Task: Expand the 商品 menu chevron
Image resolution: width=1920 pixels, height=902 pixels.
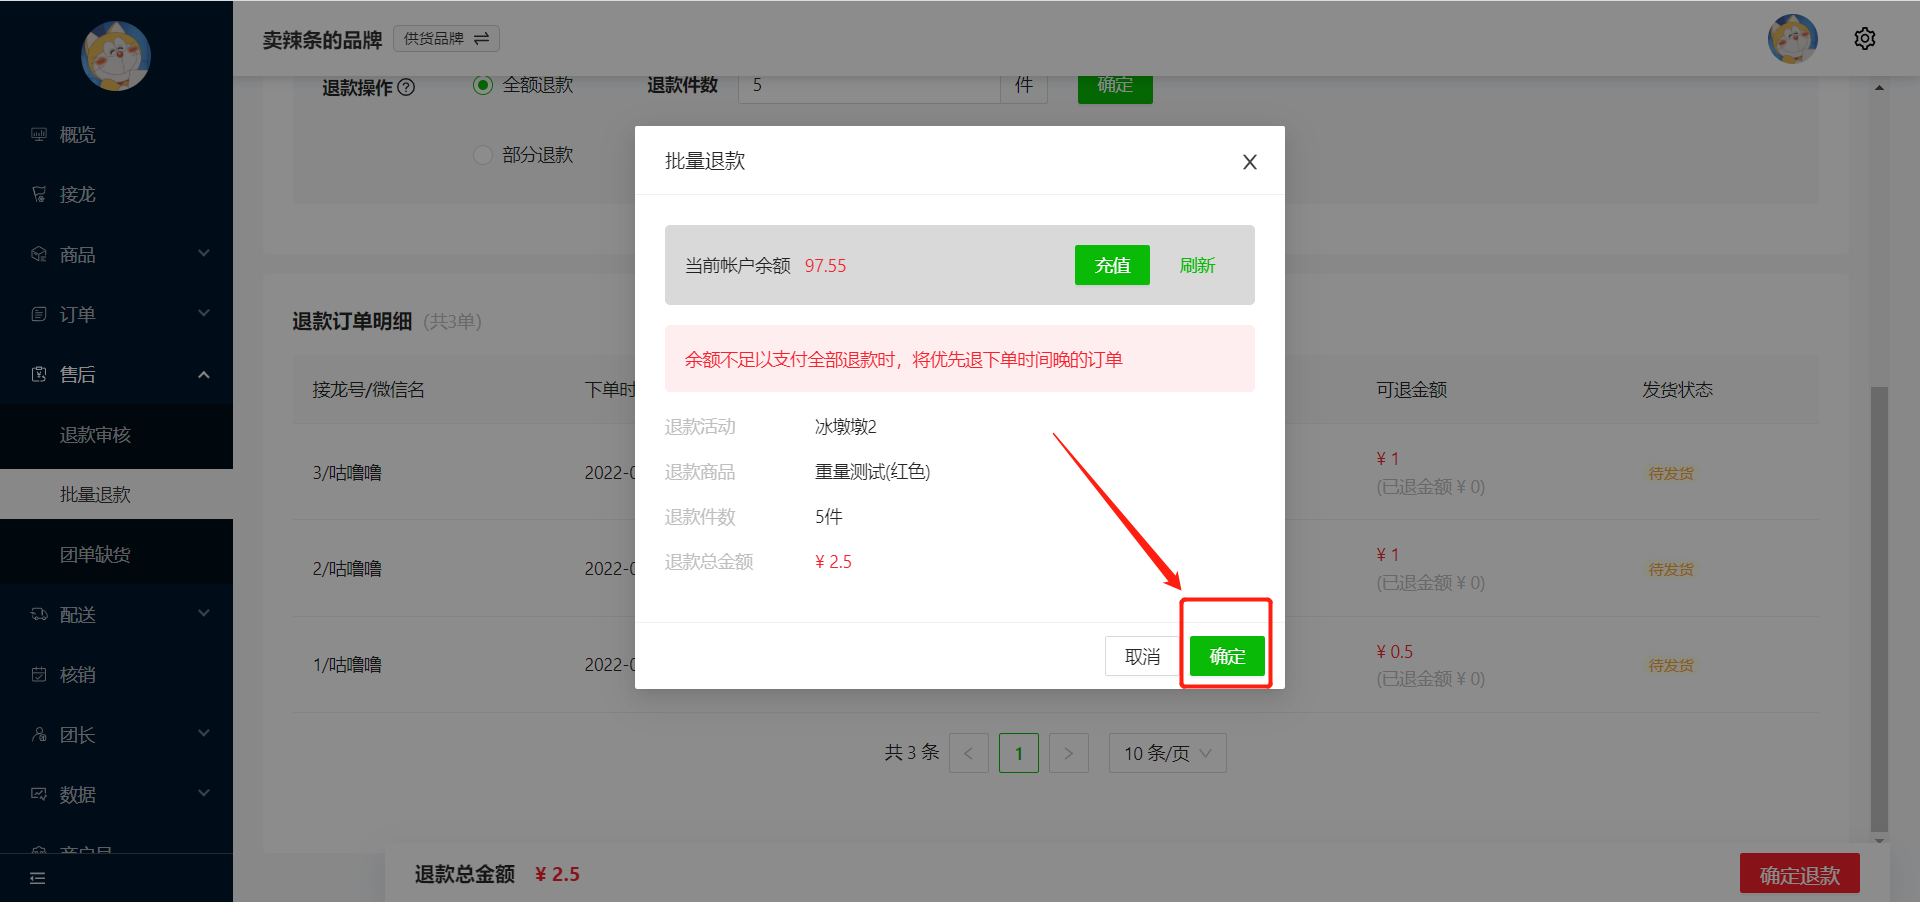Action: pyautogui.click(x=204, y=254)
